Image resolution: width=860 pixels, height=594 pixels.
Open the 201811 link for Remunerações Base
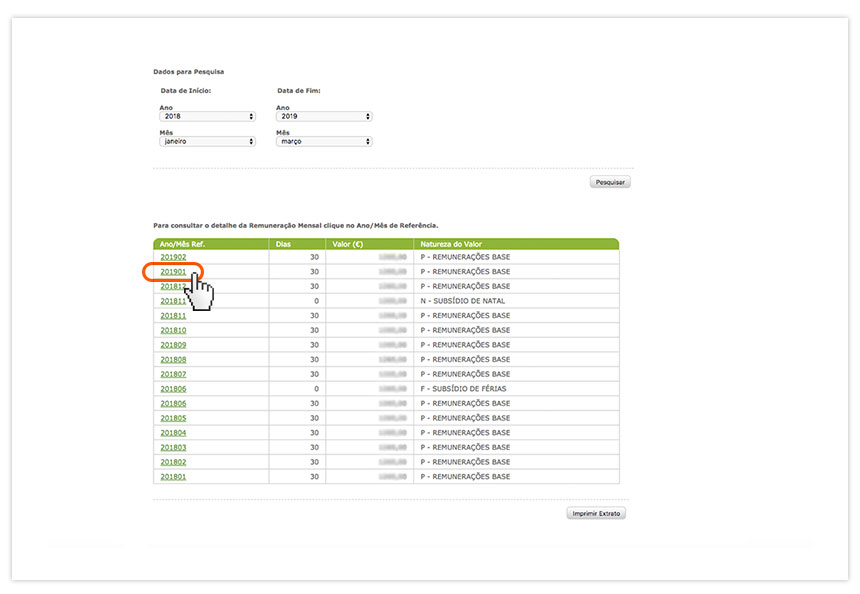click(173, 316)
